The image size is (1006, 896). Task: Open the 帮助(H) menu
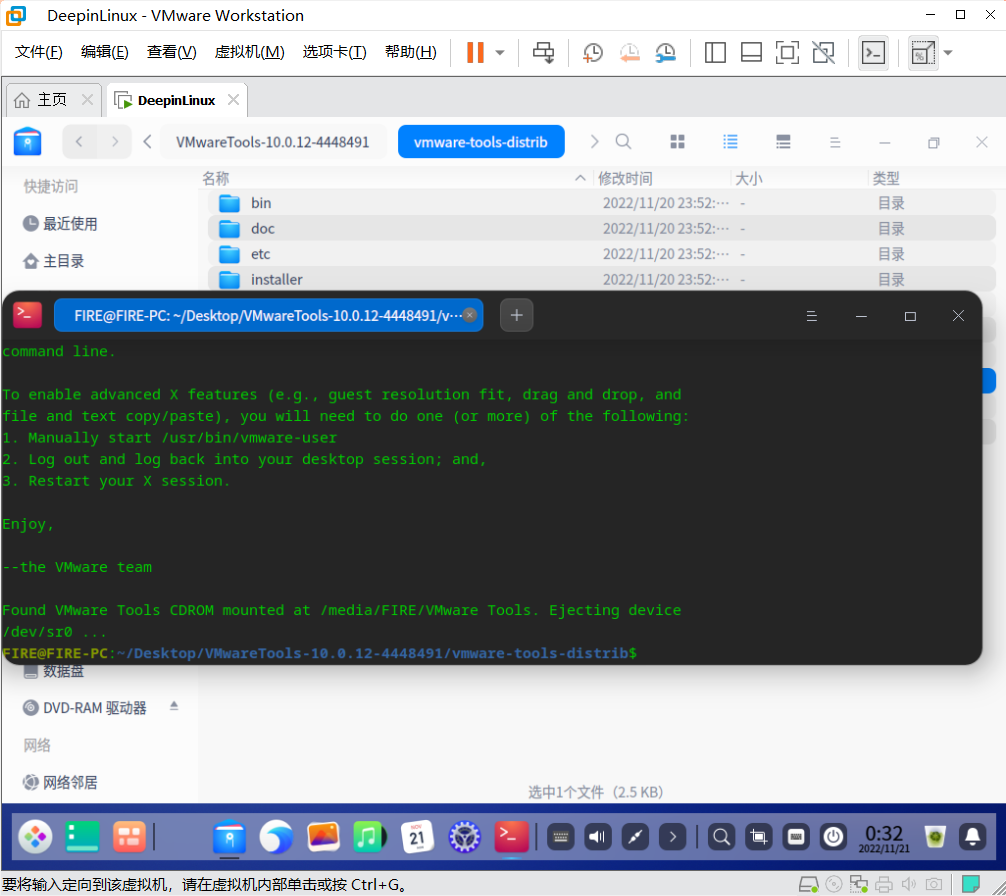click(411, 52)
